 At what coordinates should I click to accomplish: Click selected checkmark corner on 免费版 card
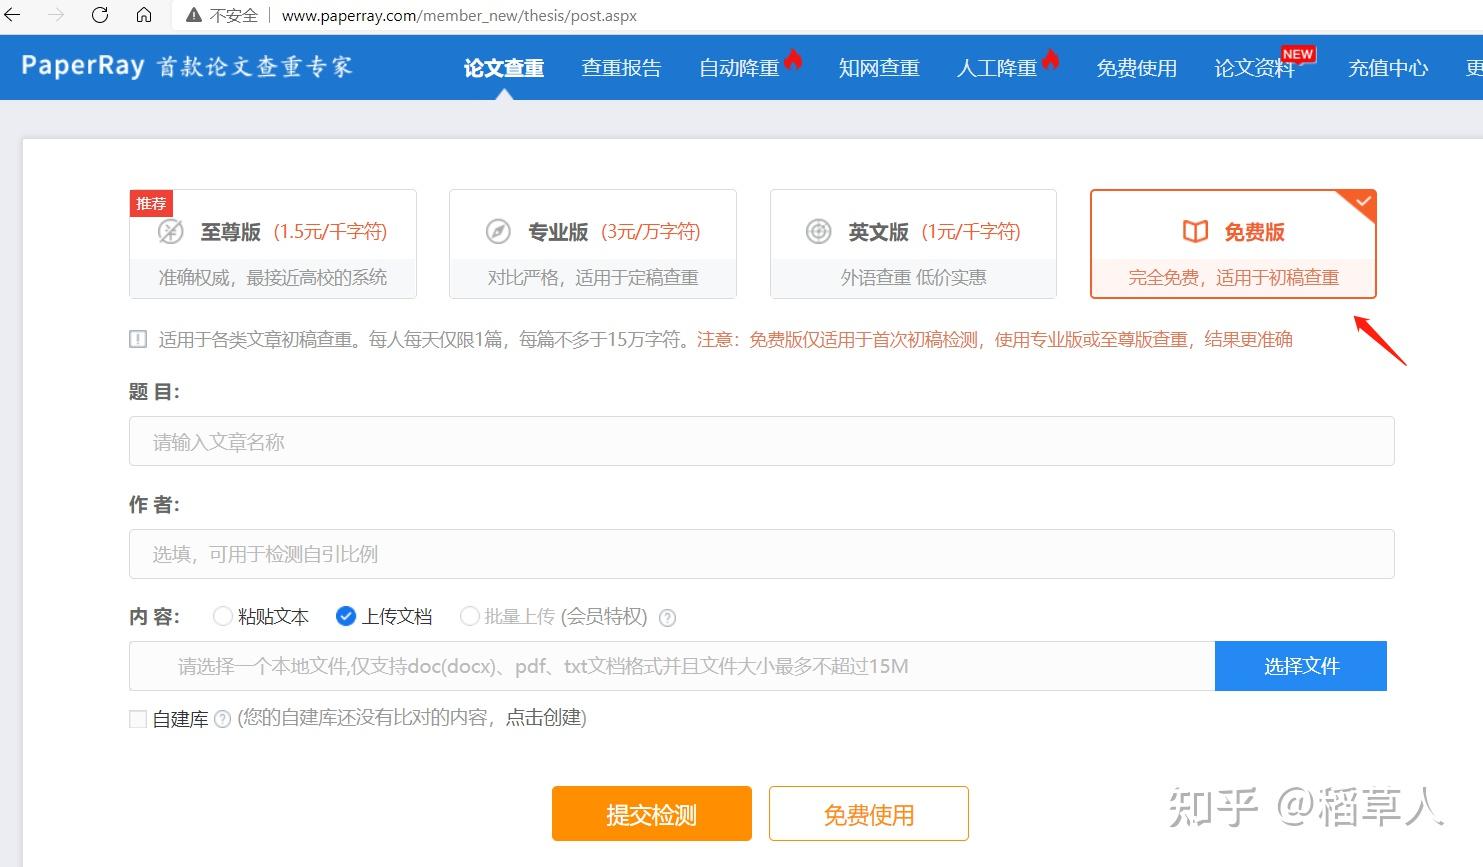1363,202
